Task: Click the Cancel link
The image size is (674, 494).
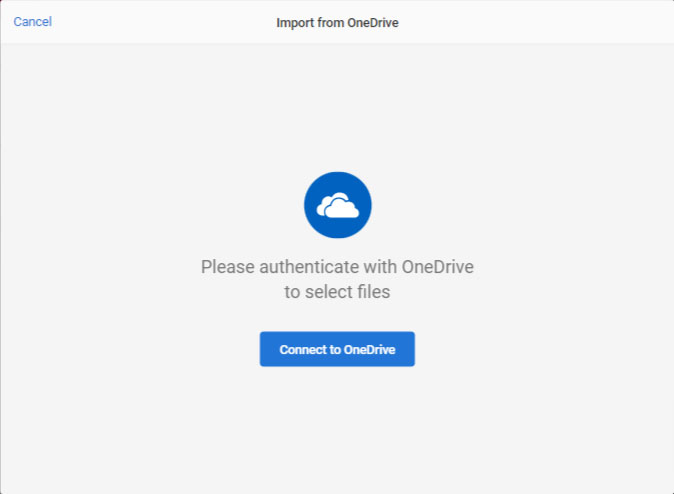Action: pyautogui.click(x=33, y=22)
